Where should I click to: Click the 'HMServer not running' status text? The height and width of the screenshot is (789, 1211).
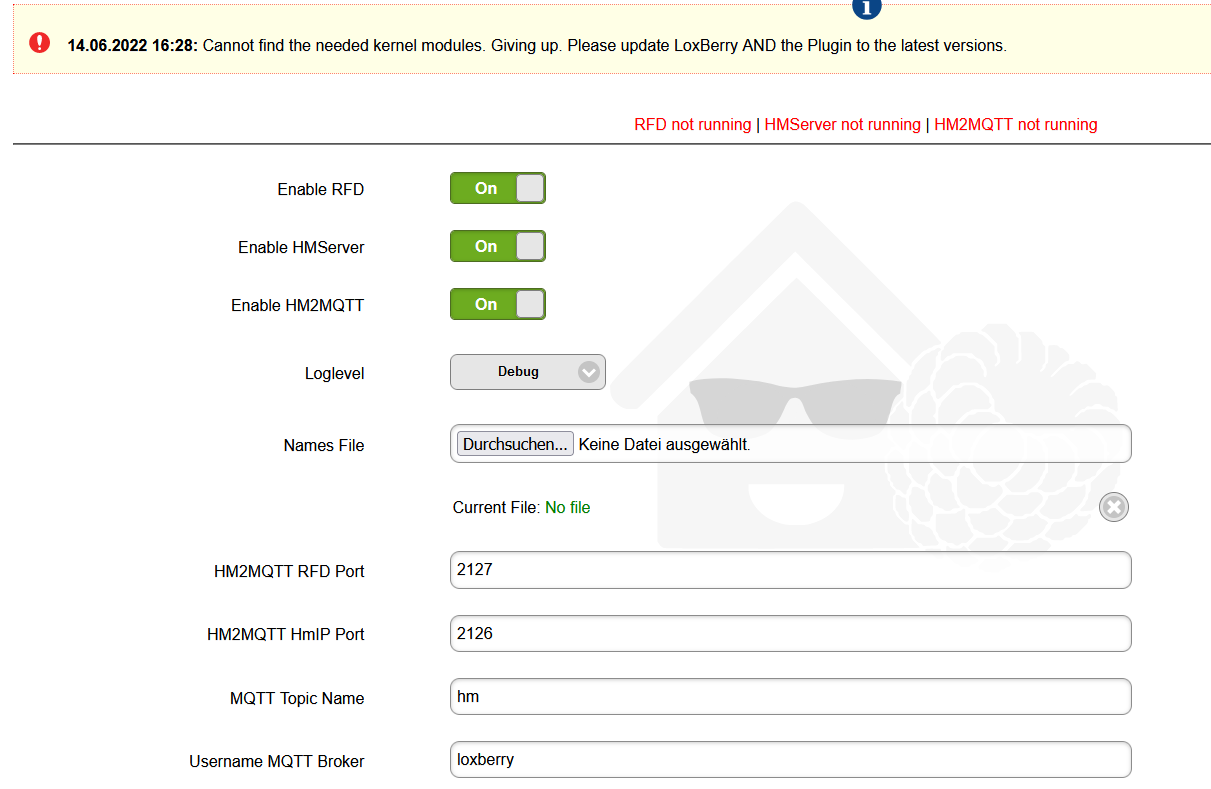[842, 125]
